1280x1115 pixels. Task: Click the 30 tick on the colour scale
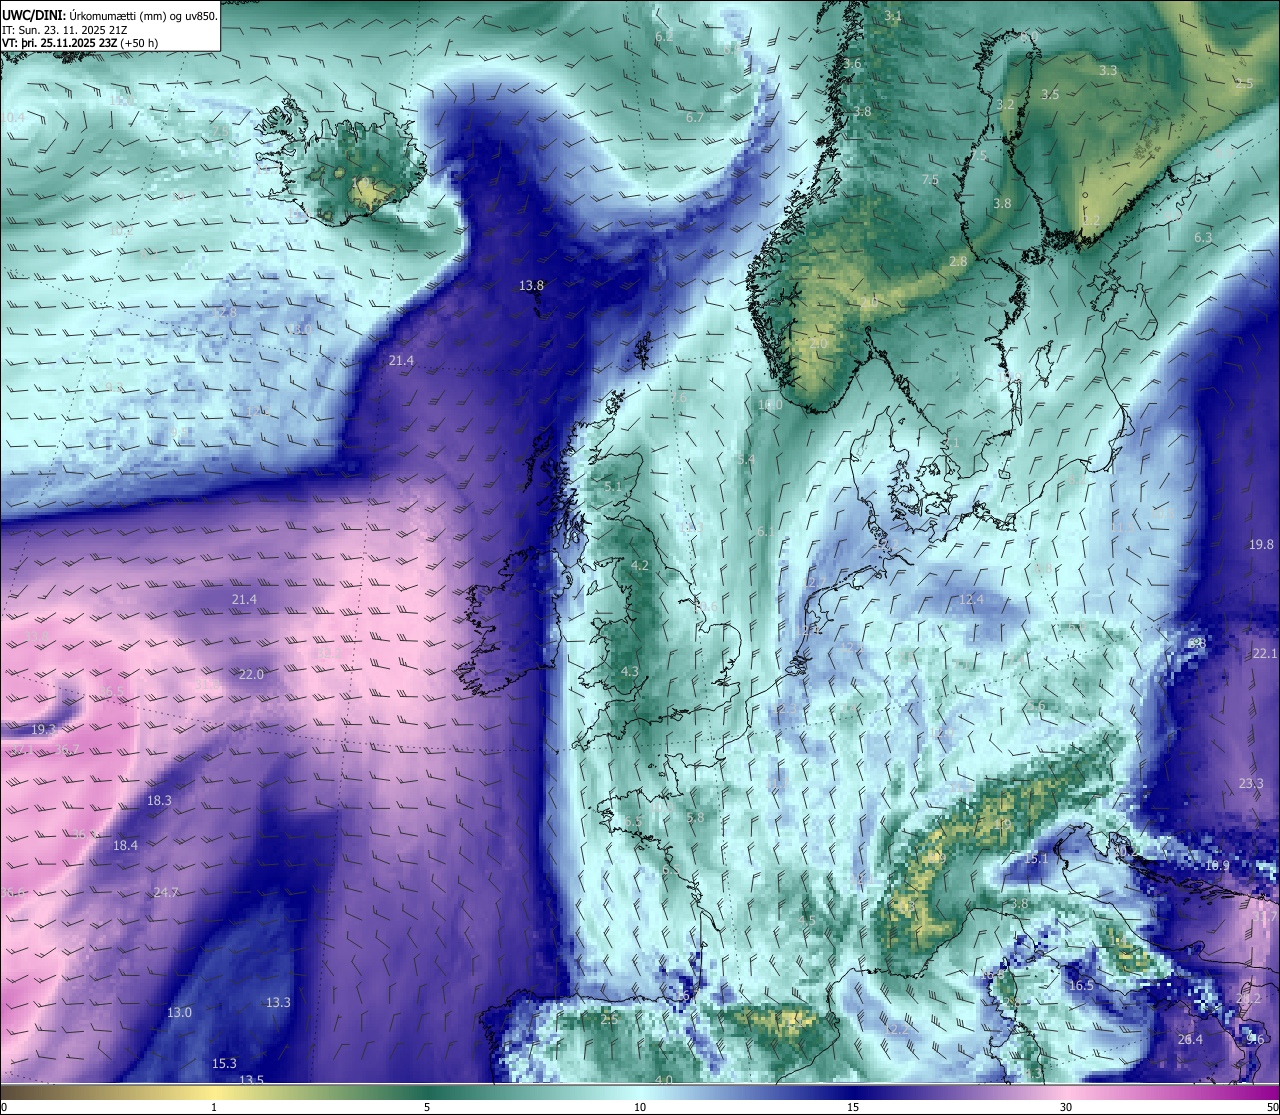[x=1066, y=1106]
